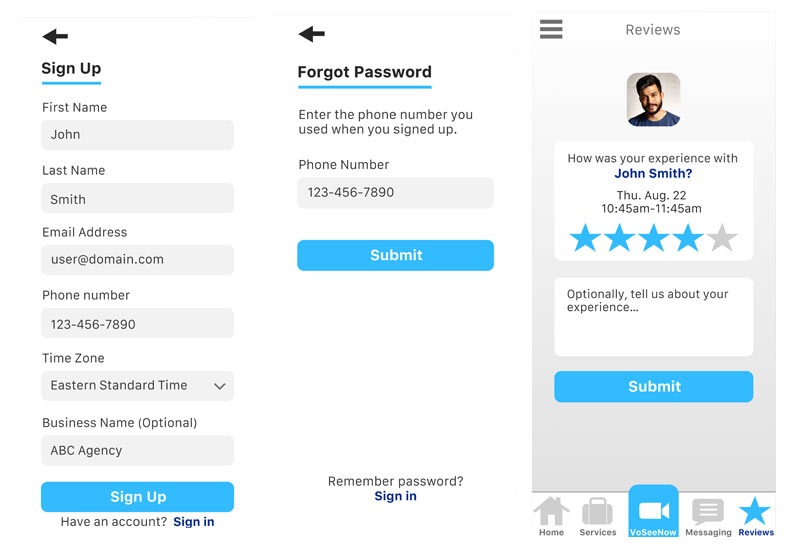Open Services briefcase tab
This screenshot has height=546, width=800.
click(597, 516)
